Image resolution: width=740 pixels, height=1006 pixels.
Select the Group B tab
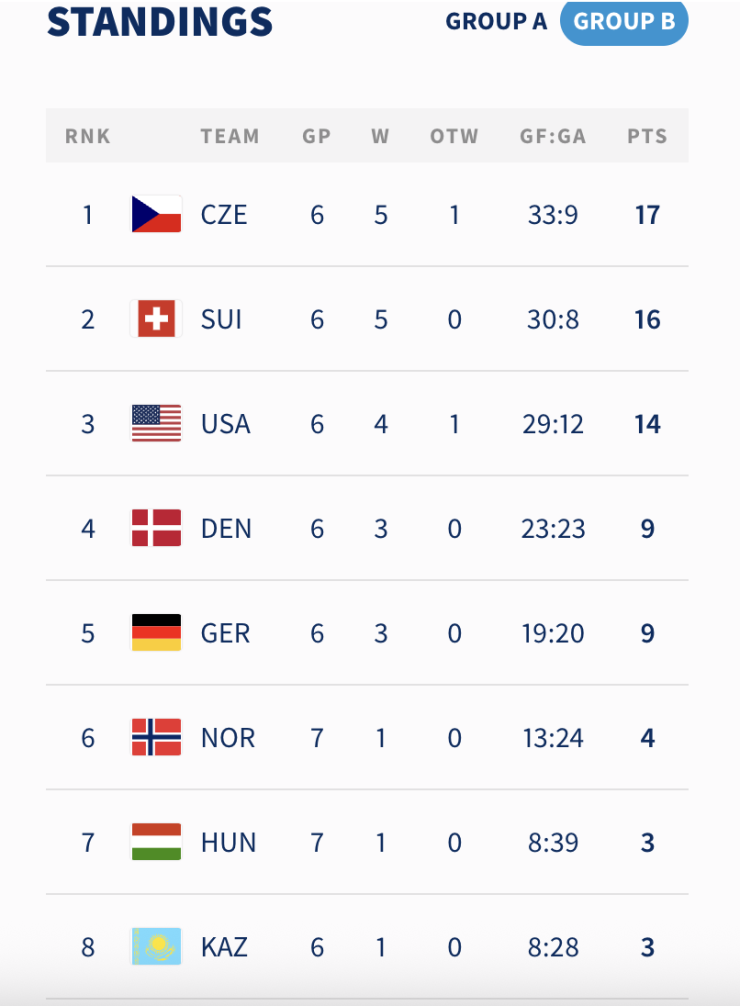pos(624,22)
